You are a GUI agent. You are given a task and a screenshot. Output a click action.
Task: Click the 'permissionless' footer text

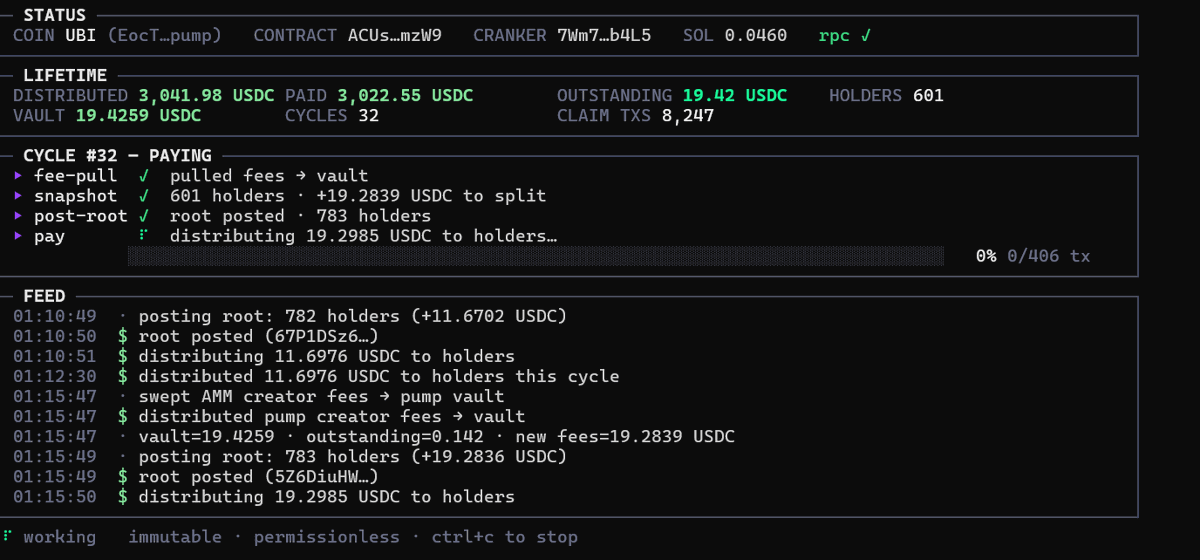tap(326, 537)
